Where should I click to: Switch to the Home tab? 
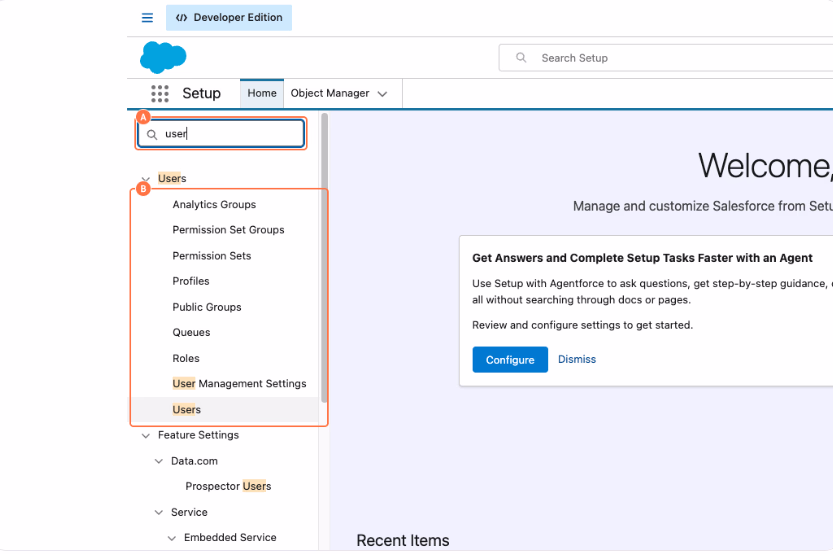262,93
